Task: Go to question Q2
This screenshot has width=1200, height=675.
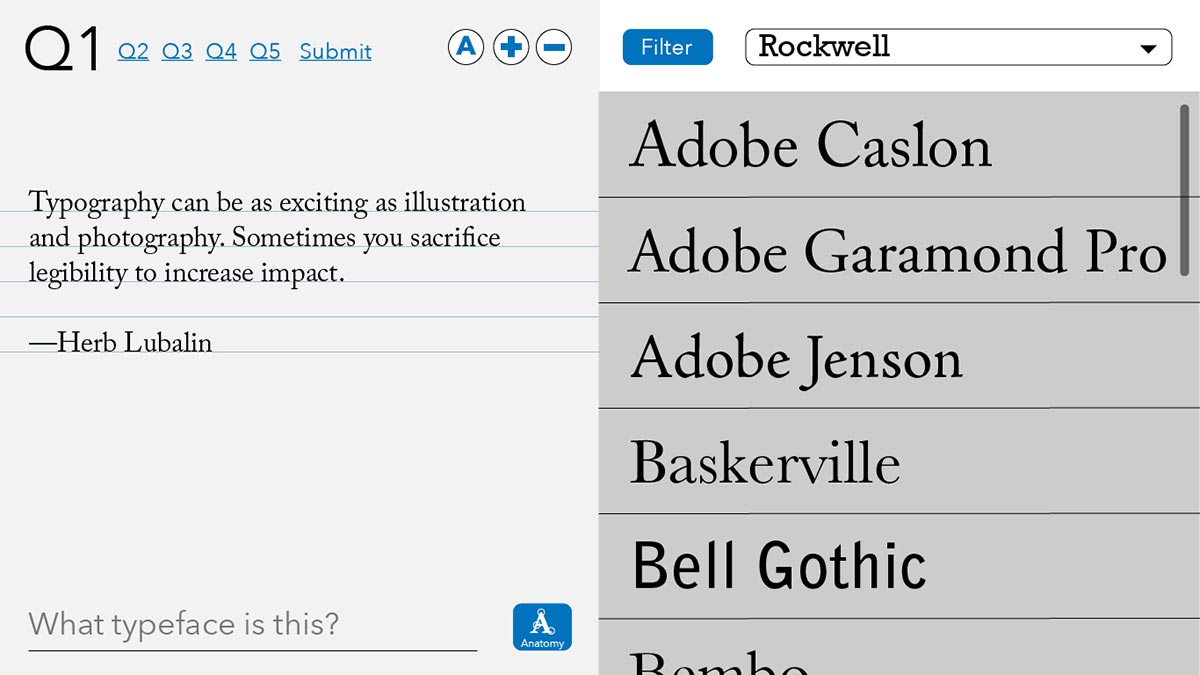Action: click(x=133, y=51)
